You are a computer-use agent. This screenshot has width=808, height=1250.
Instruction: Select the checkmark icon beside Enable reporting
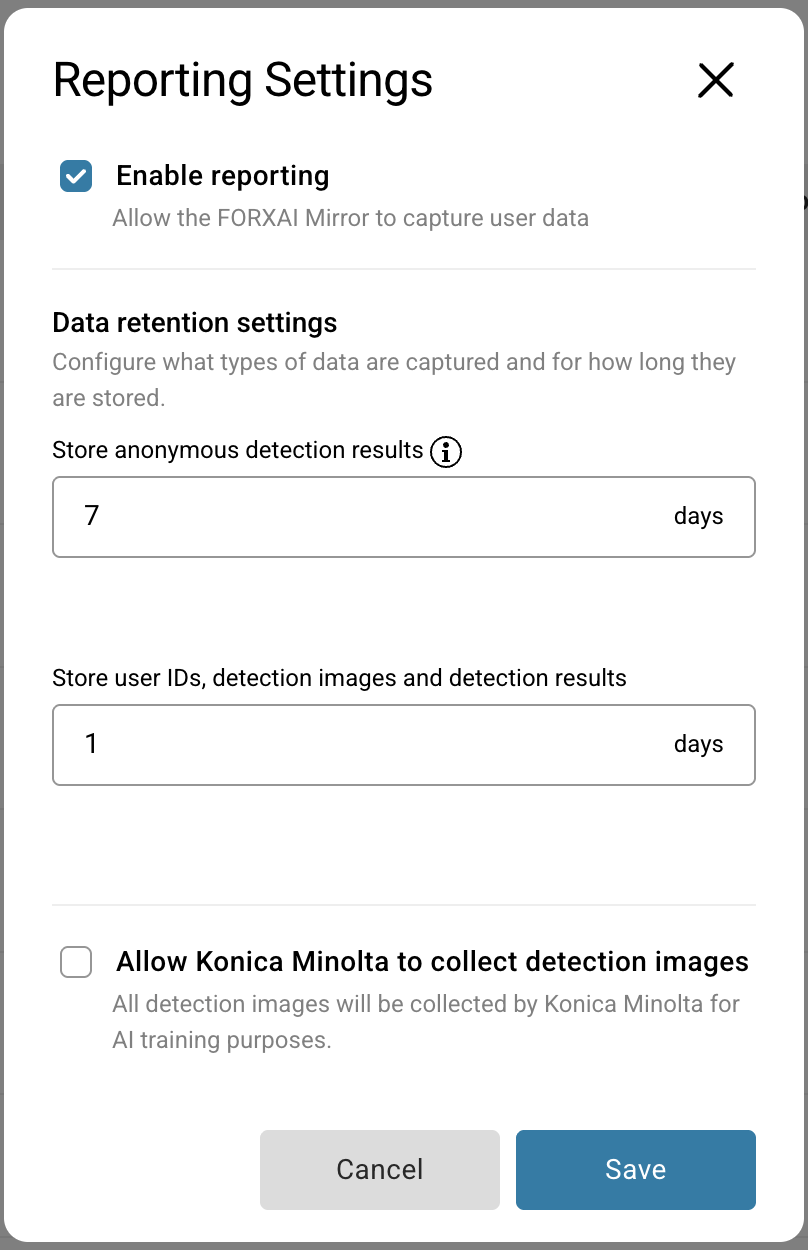(76, 175)
